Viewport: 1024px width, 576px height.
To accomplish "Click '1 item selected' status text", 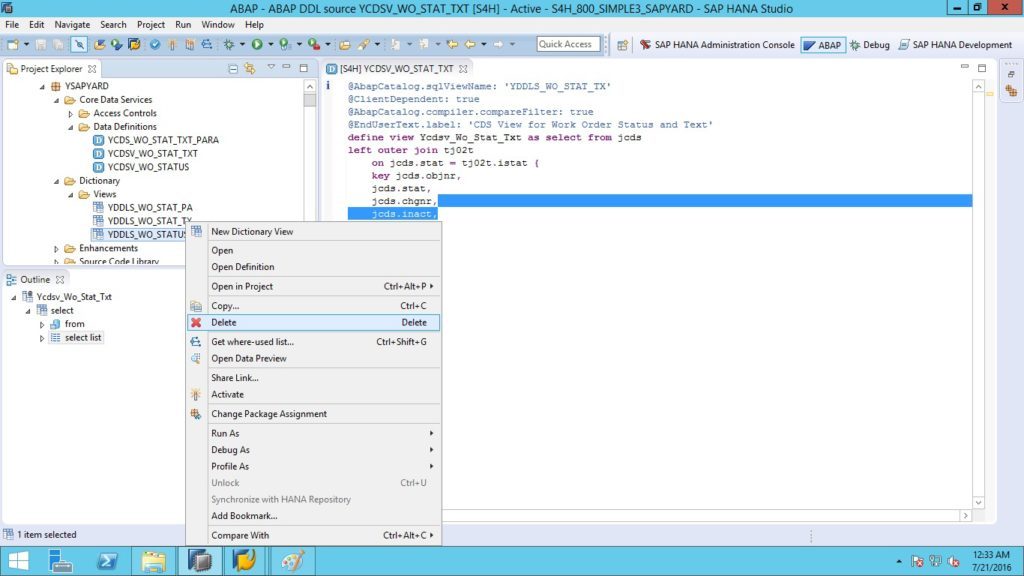I will tap(46, 535).
